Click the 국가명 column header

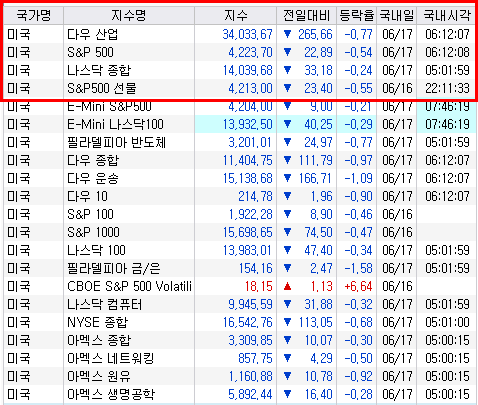pos(34,15)
